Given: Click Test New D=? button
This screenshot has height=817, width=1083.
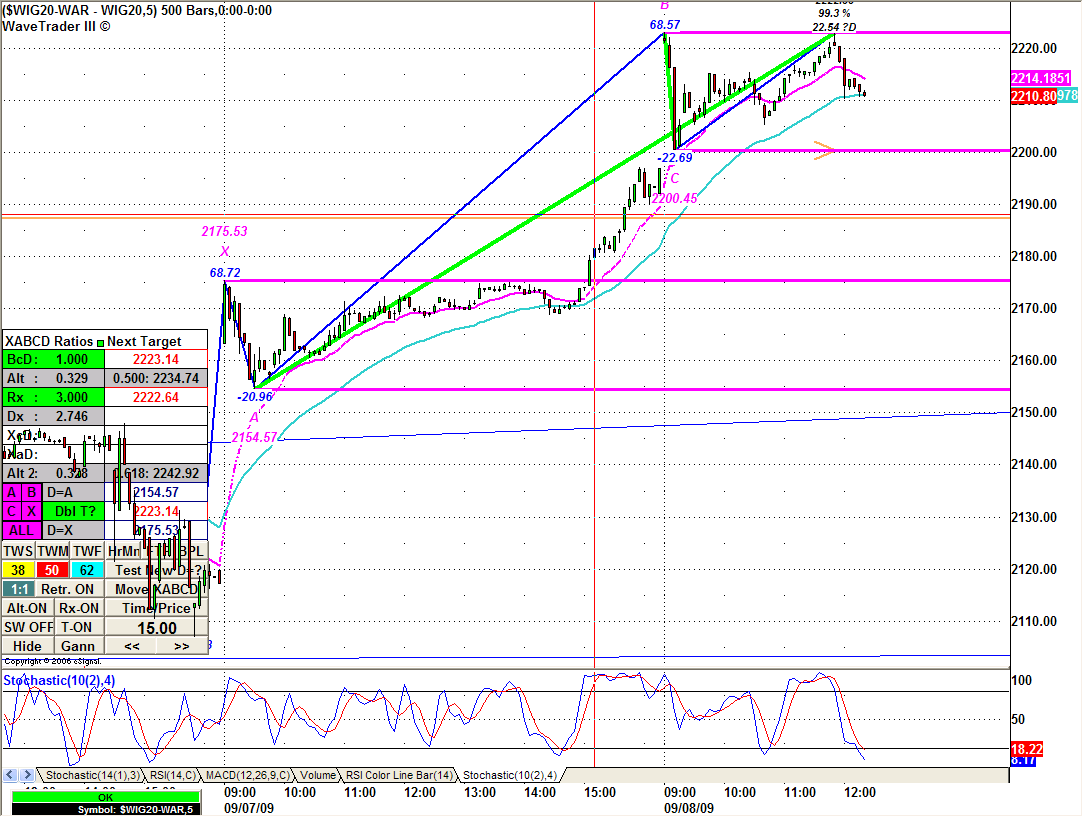Looking at the screenshot, I should pos(157,570).
